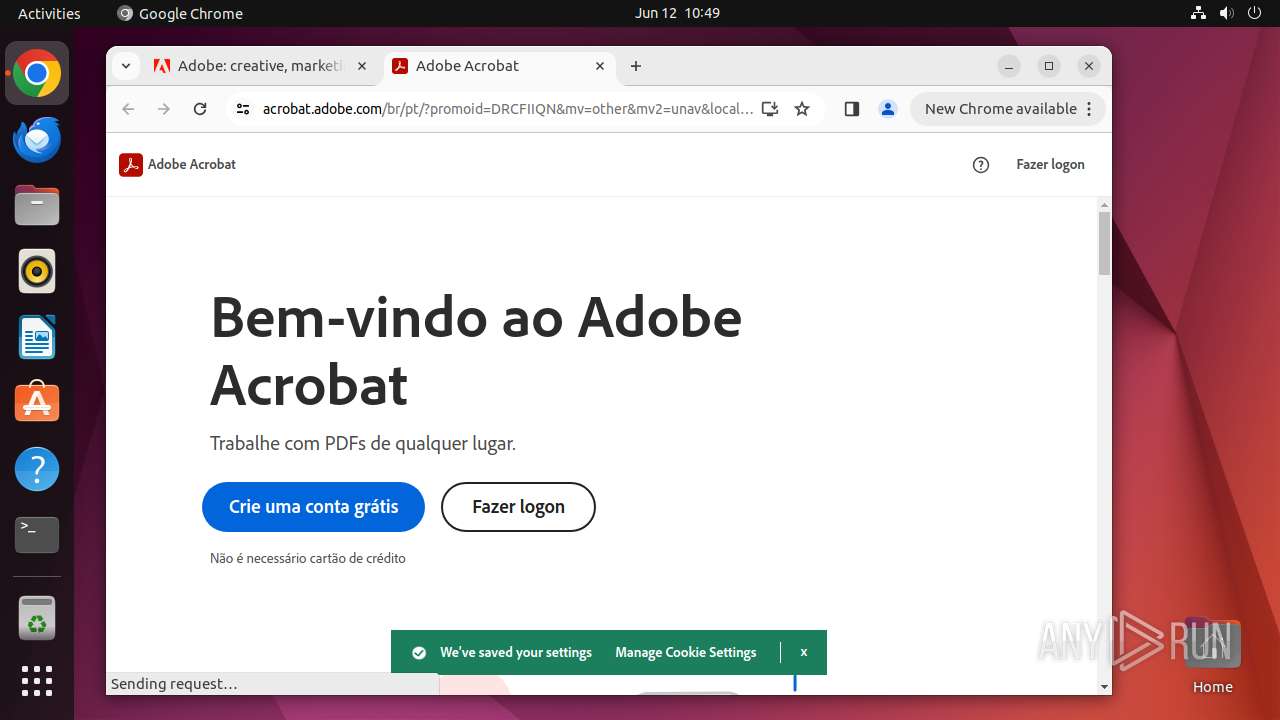
Task: Open Rhythmbox music player from the dock
Action: (37, 271)
